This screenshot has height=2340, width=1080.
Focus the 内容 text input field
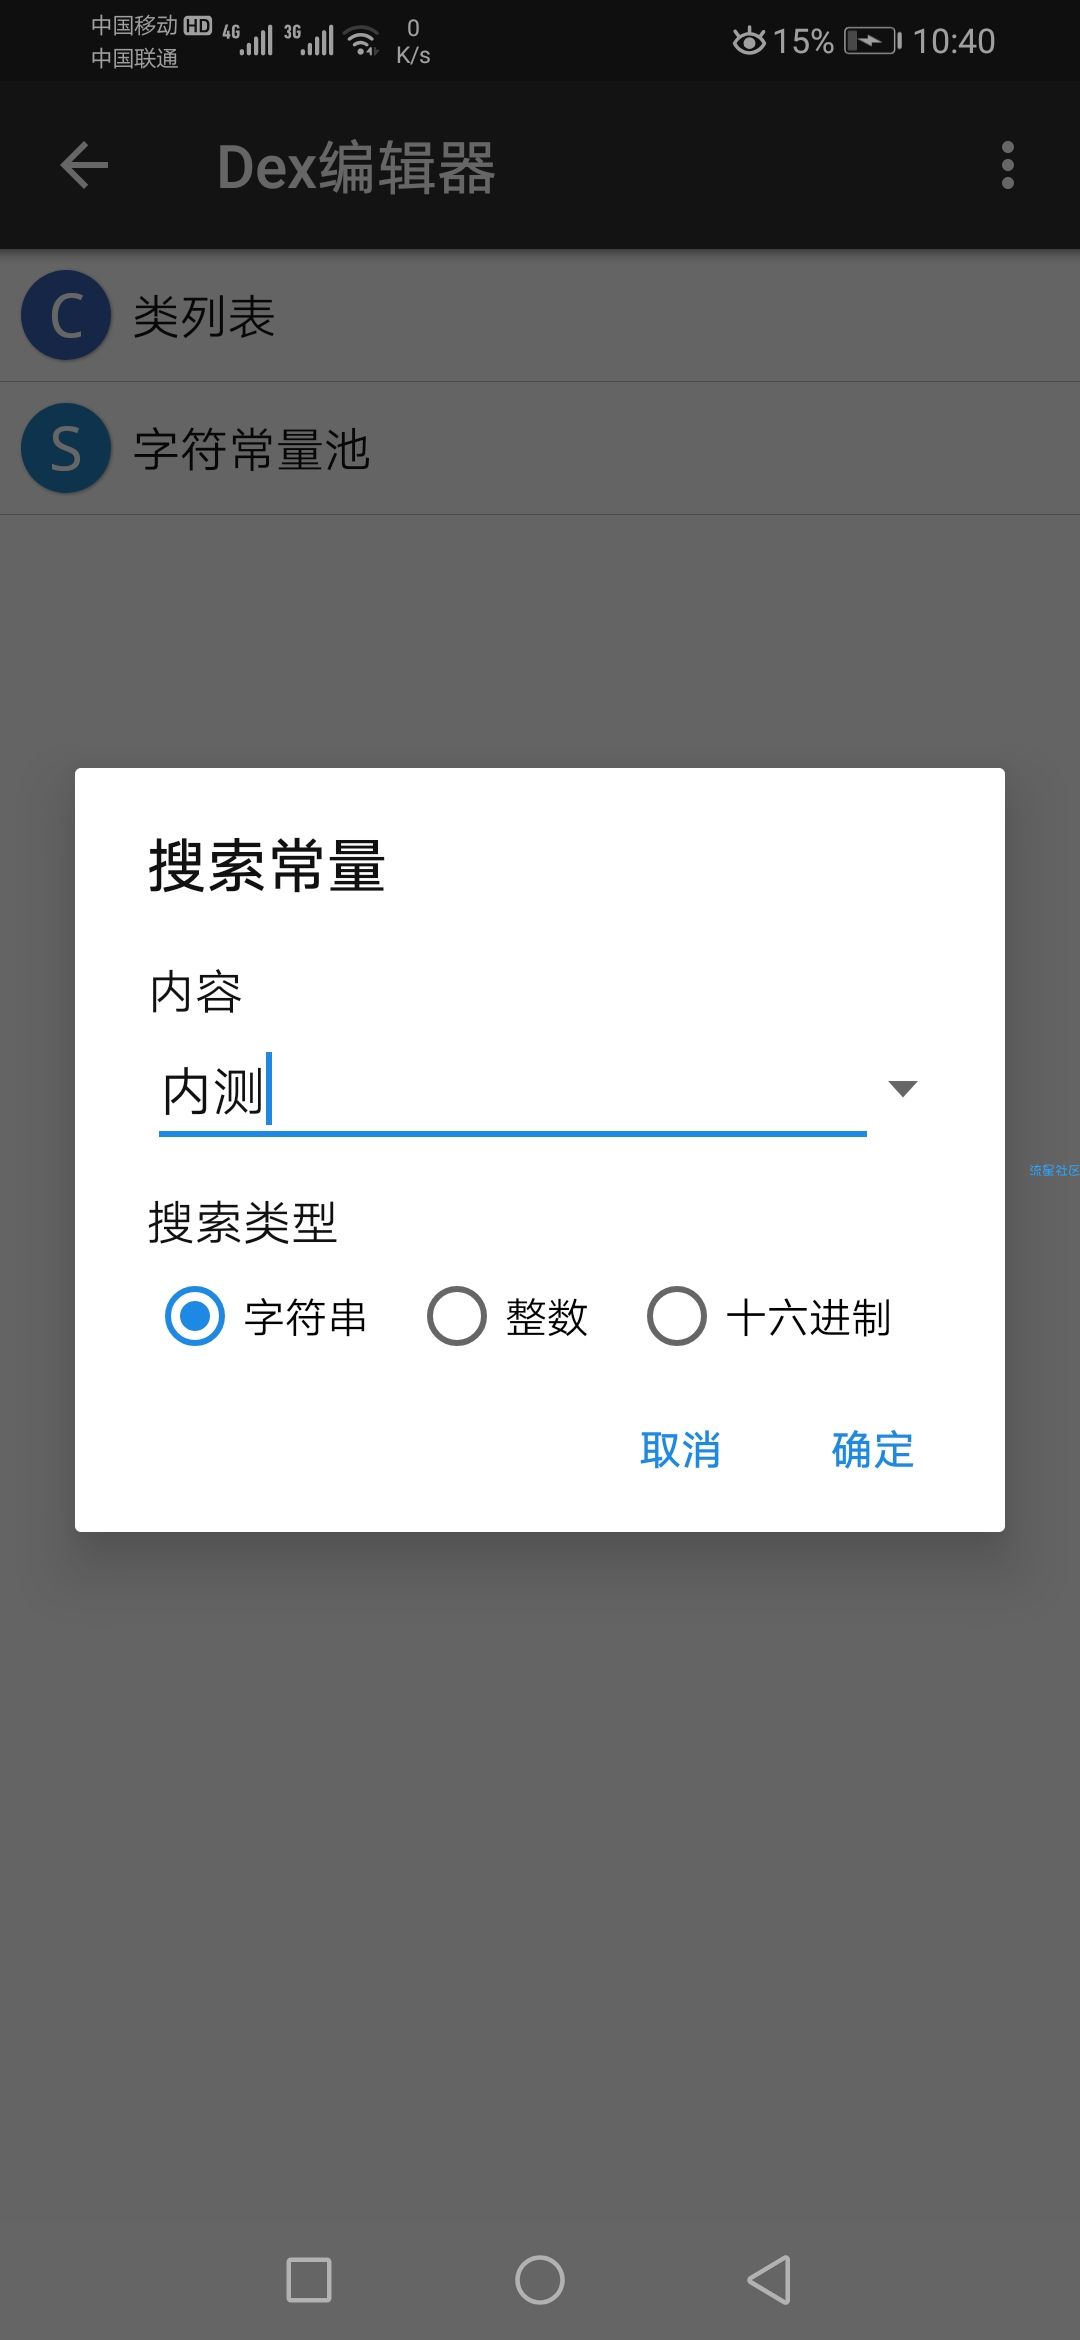pyautogui.click(x=513, y=1091)
